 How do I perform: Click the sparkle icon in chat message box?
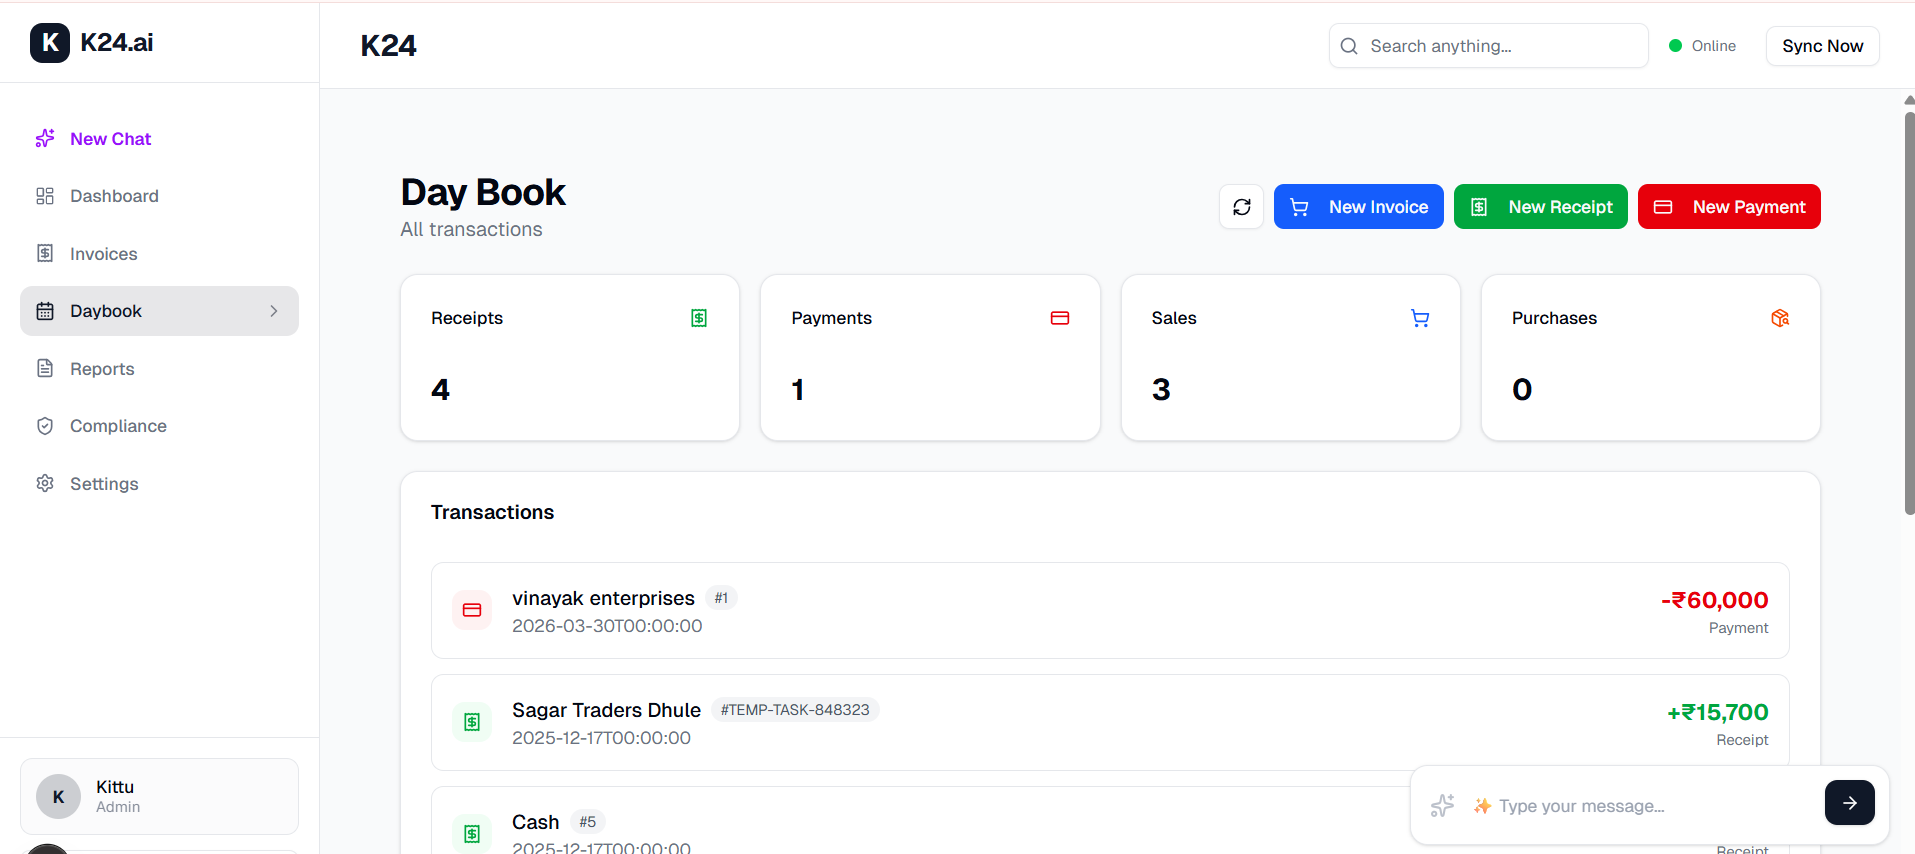pos(1442,805)
